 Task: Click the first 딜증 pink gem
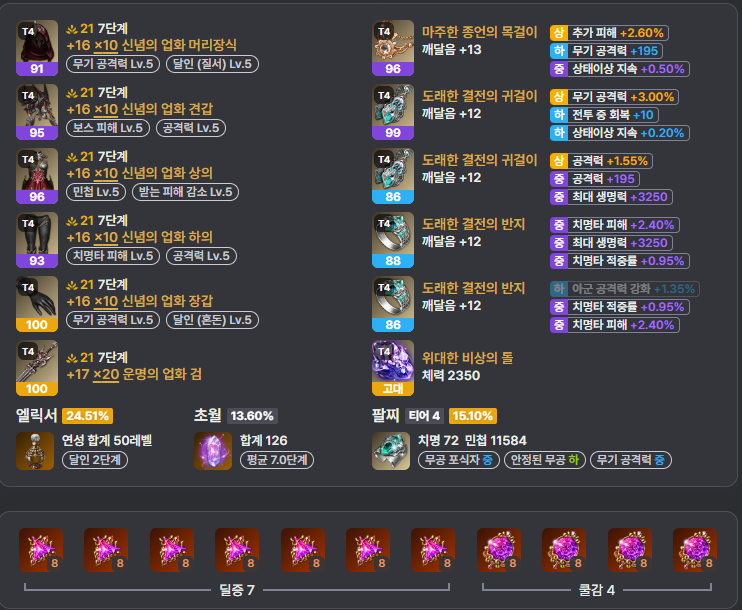click(x=41, y=550)
